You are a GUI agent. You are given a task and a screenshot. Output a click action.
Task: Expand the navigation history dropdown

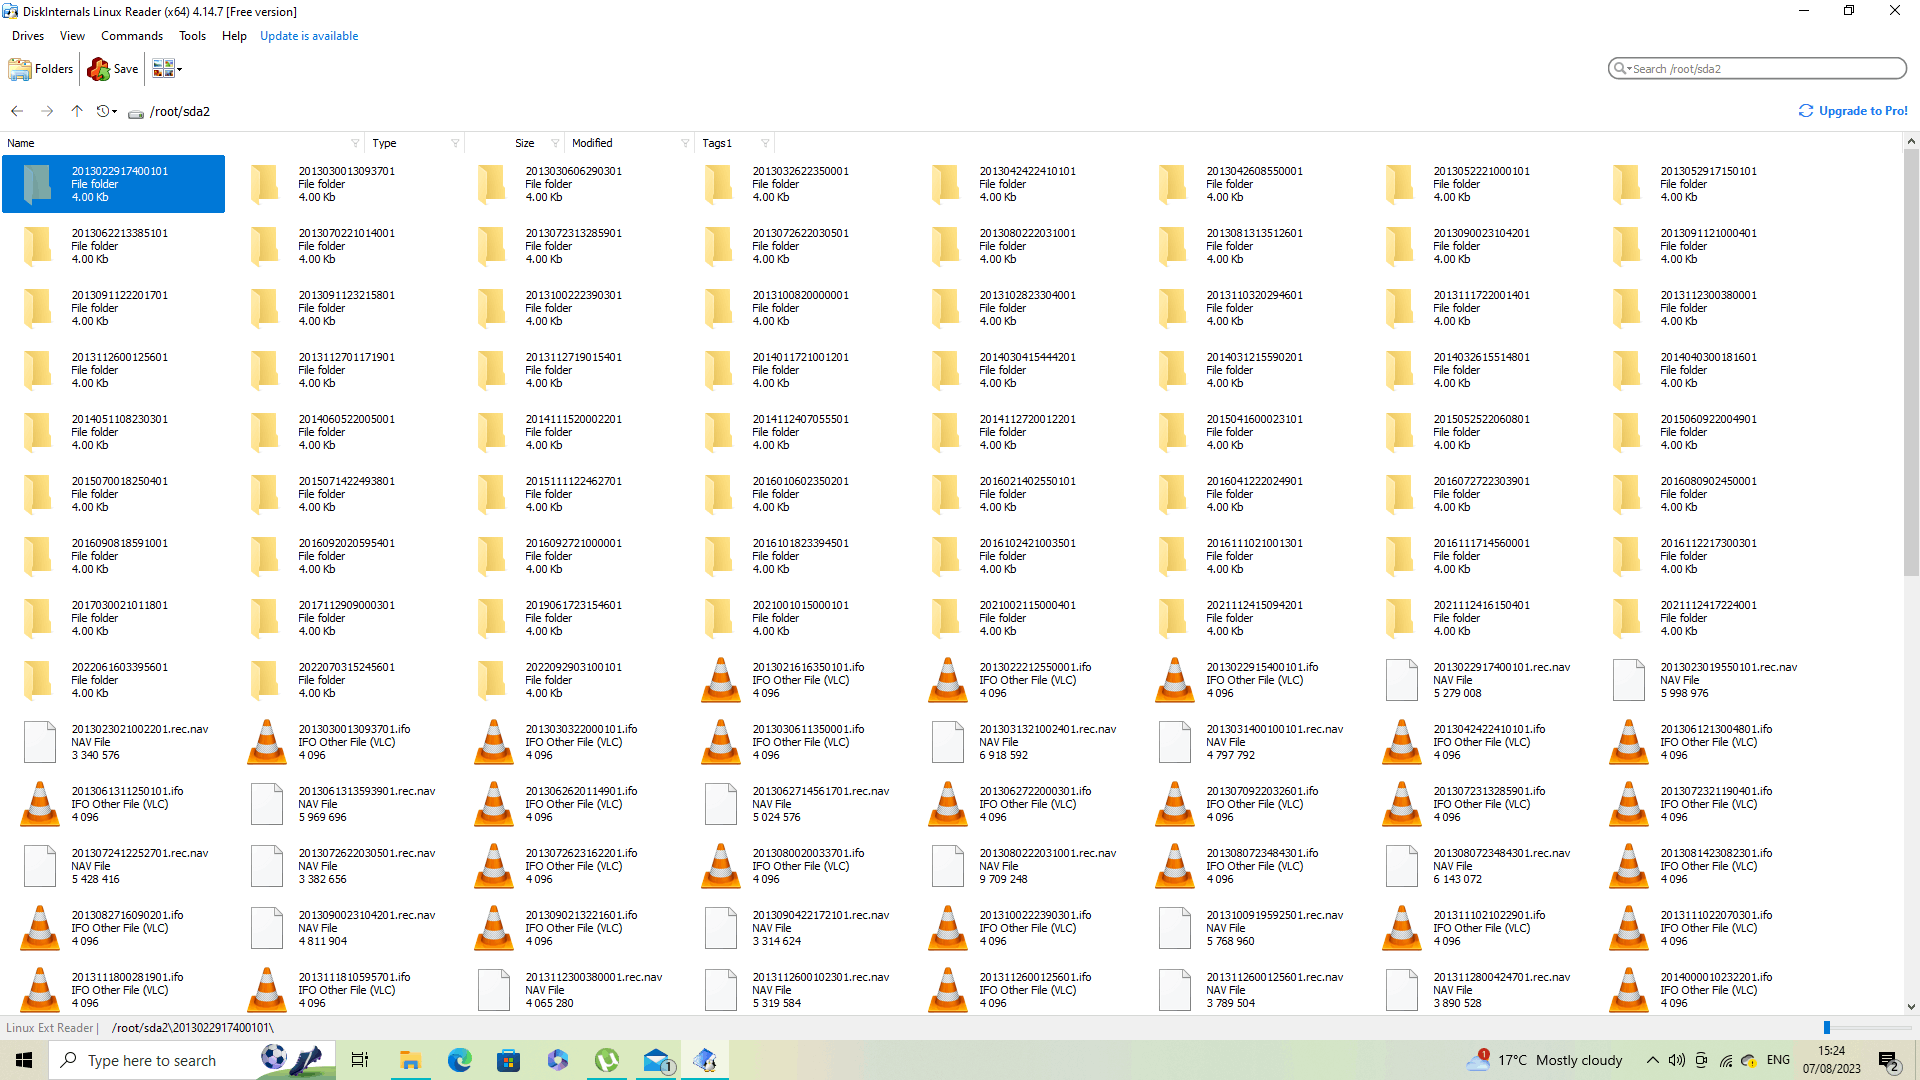point(114,112)
